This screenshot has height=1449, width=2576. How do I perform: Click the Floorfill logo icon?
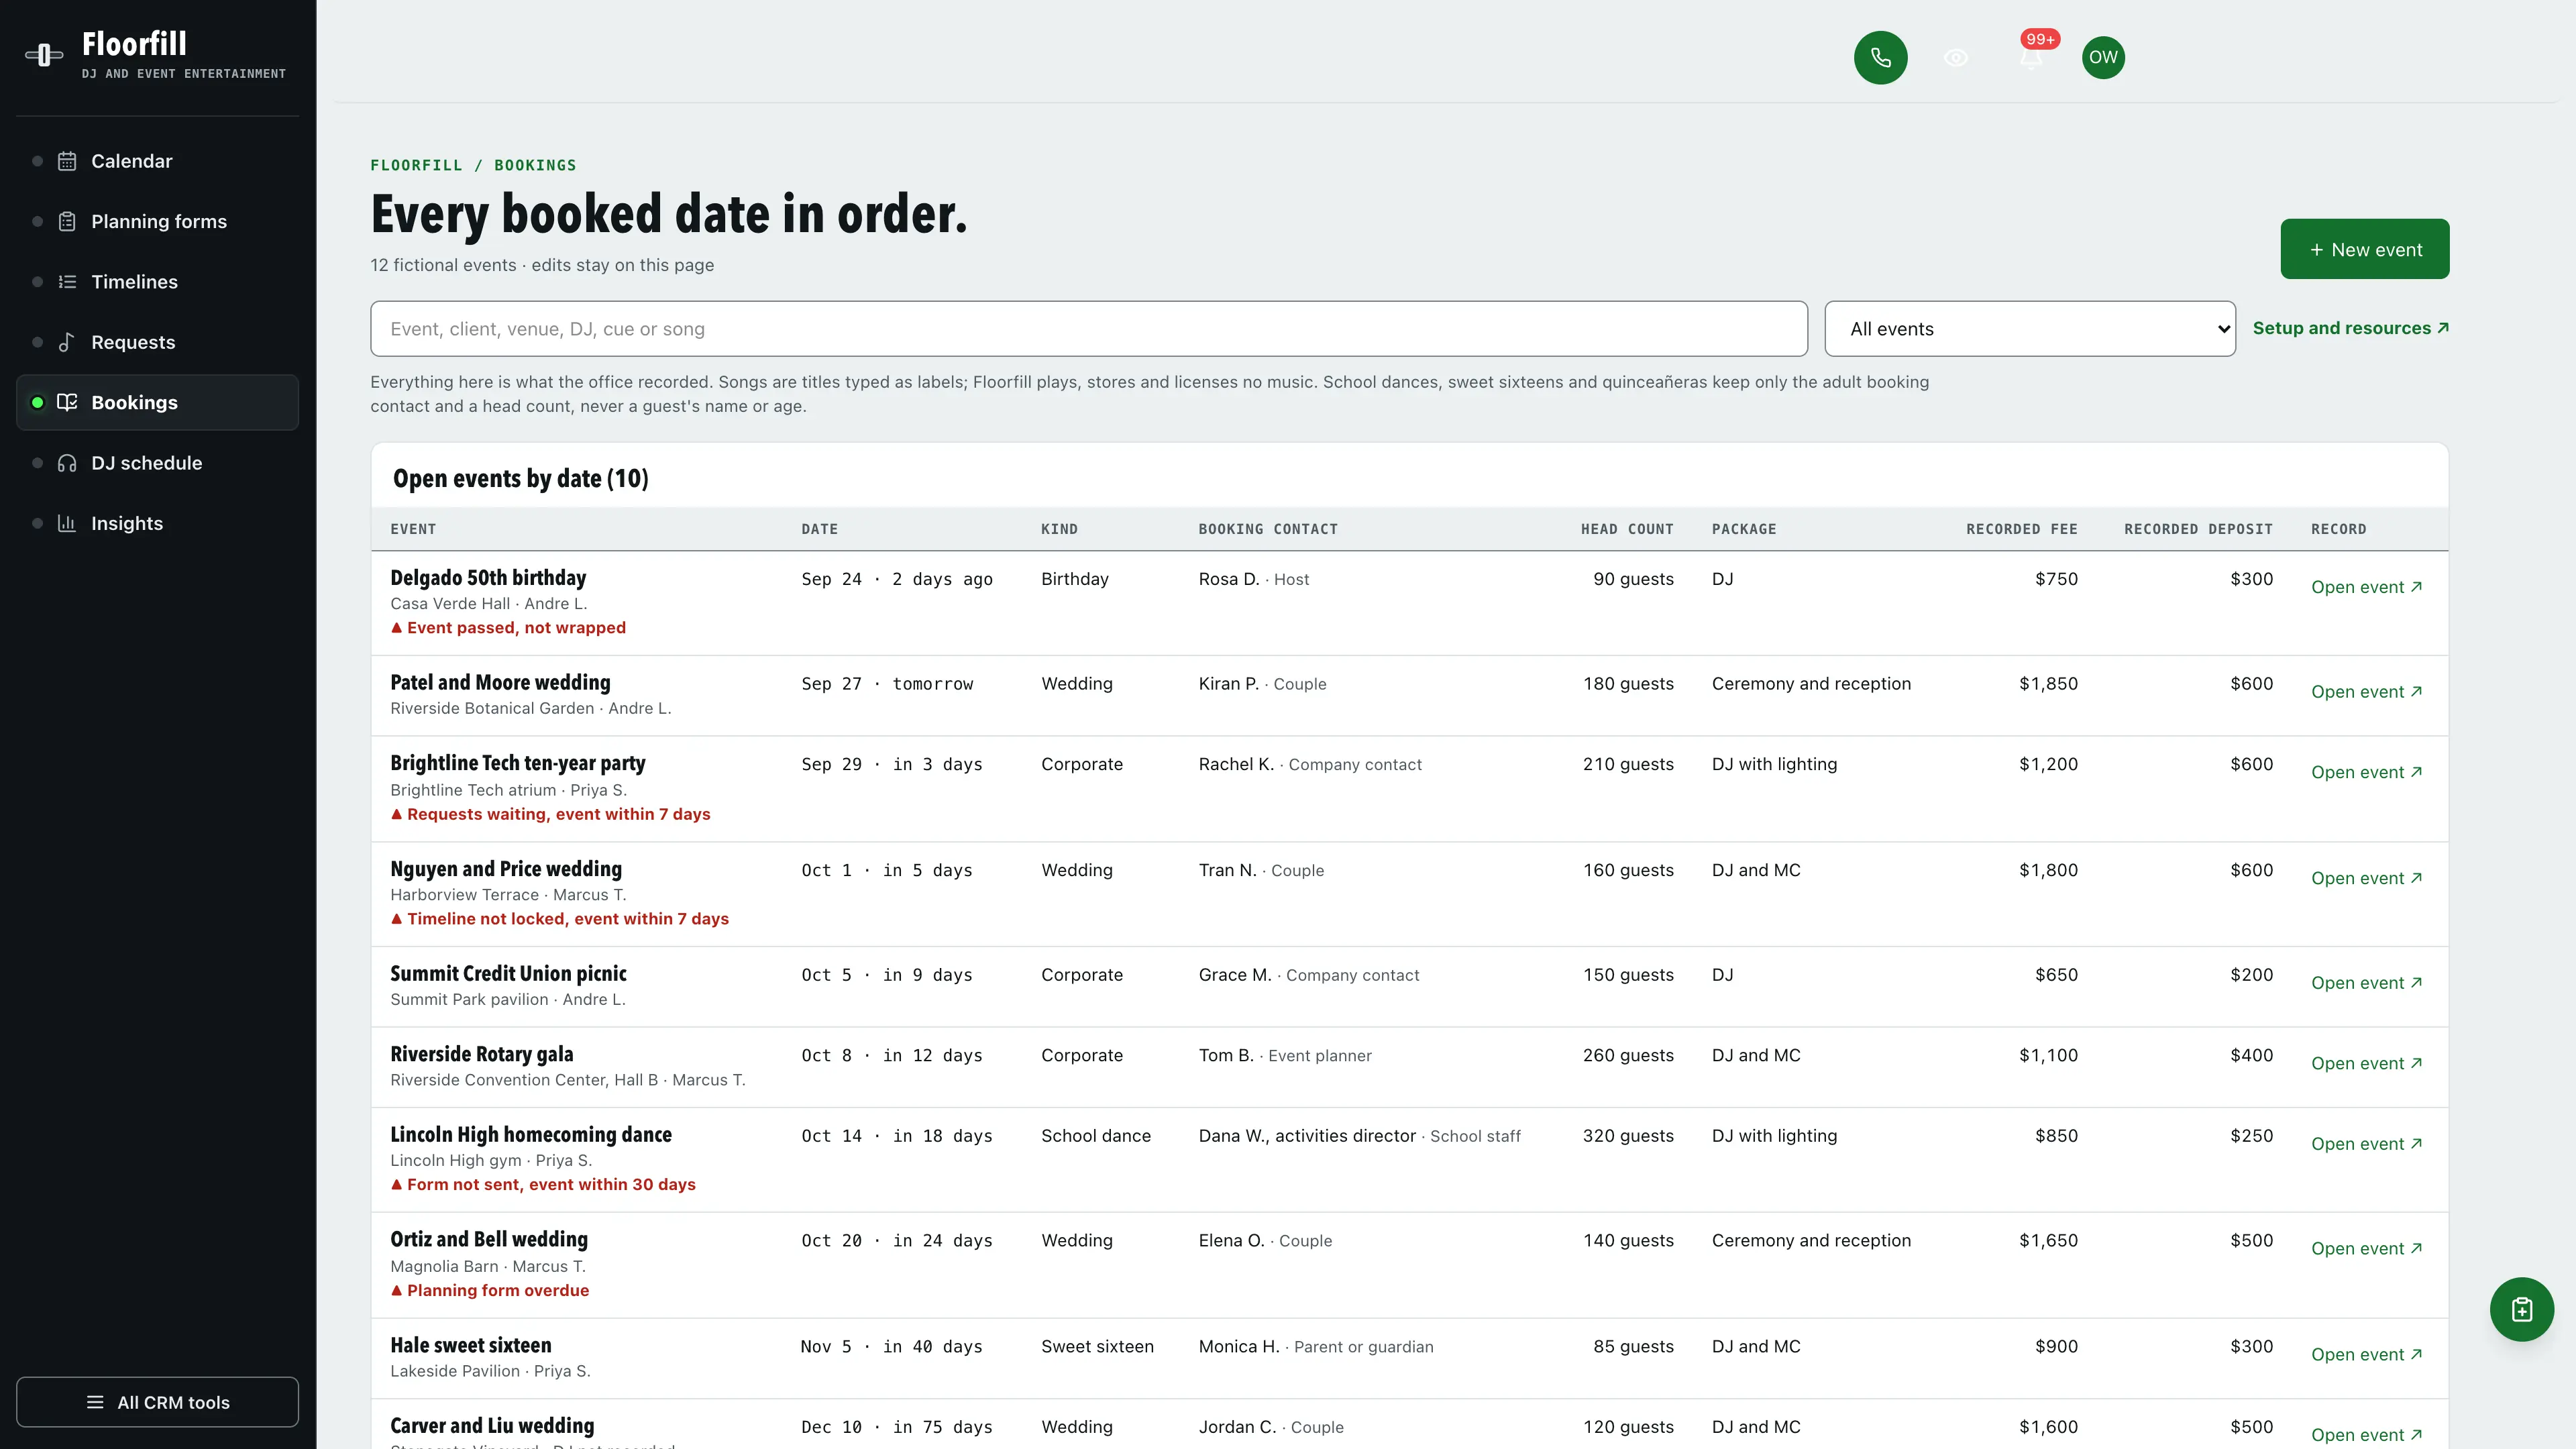44,55
